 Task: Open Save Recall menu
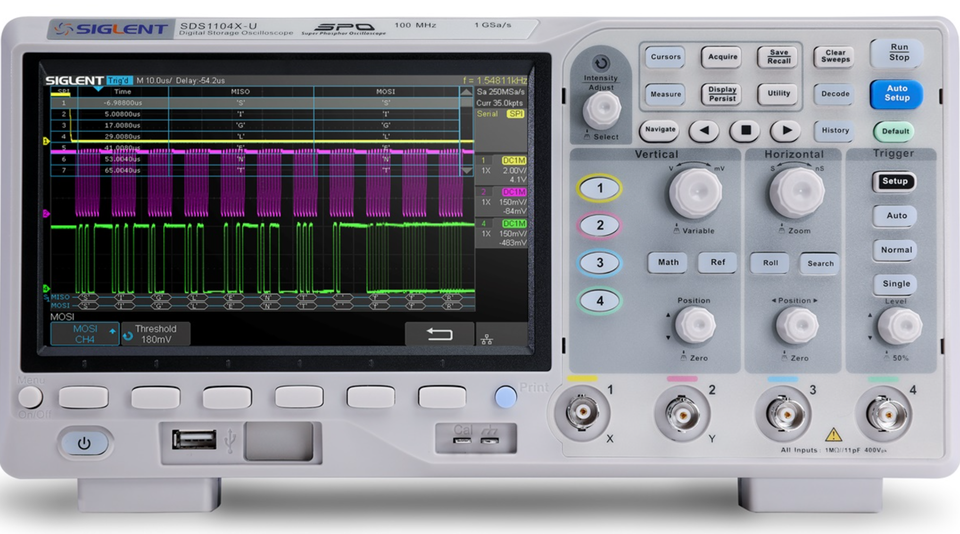click(778, 57)
